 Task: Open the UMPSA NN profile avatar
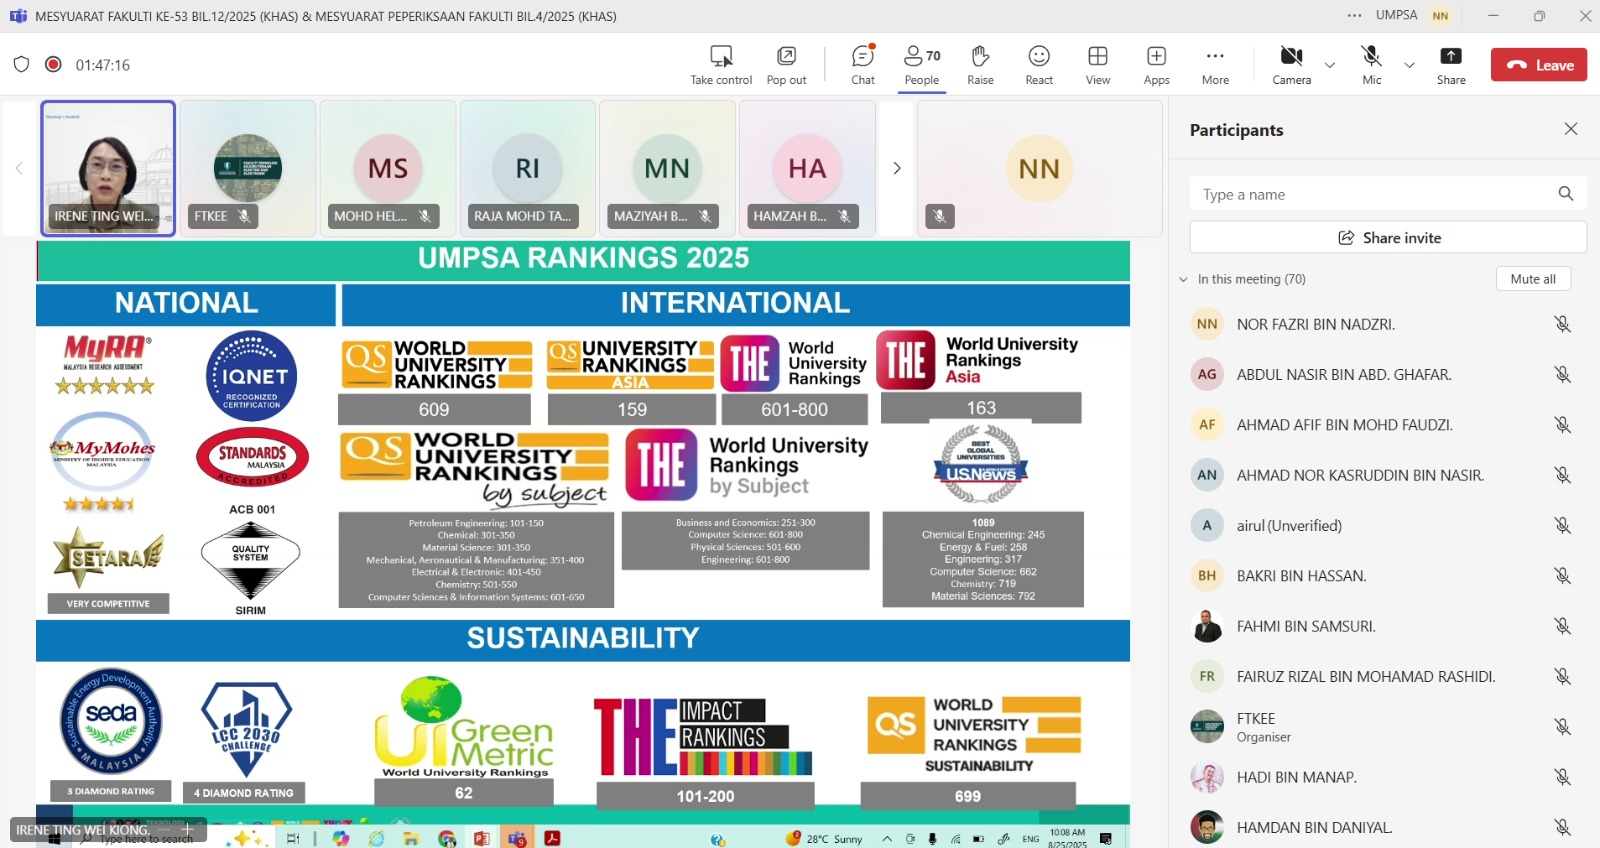[x=1440, y=15]
